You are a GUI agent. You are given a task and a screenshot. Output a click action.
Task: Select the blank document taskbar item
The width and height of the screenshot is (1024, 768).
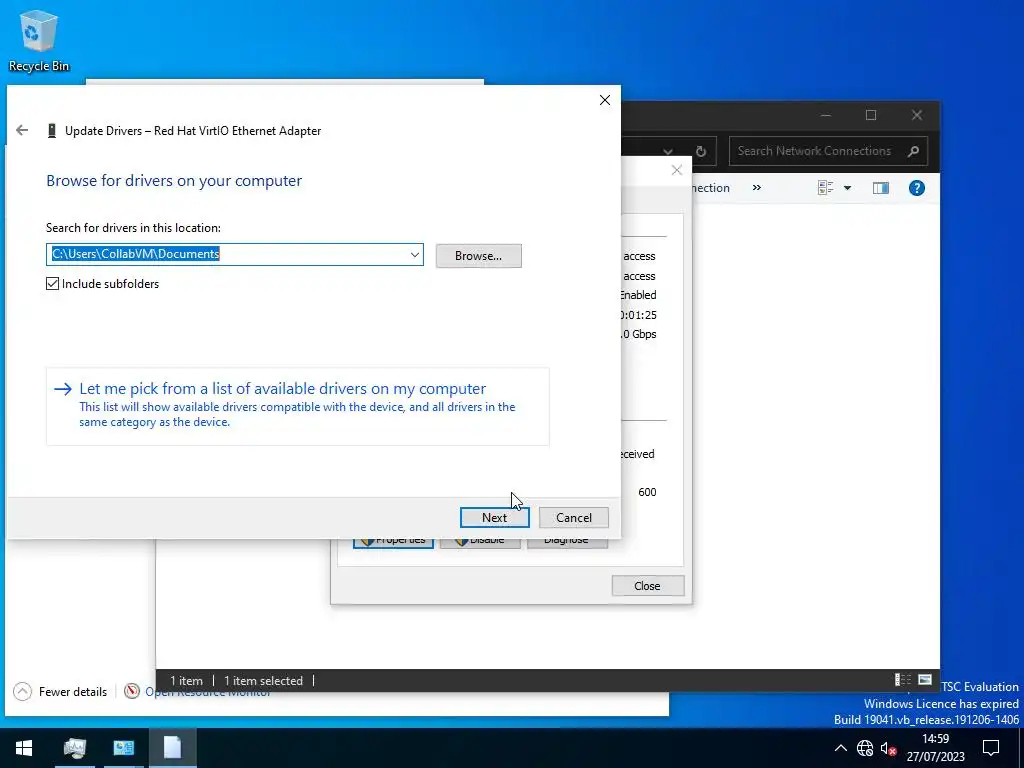172,748
